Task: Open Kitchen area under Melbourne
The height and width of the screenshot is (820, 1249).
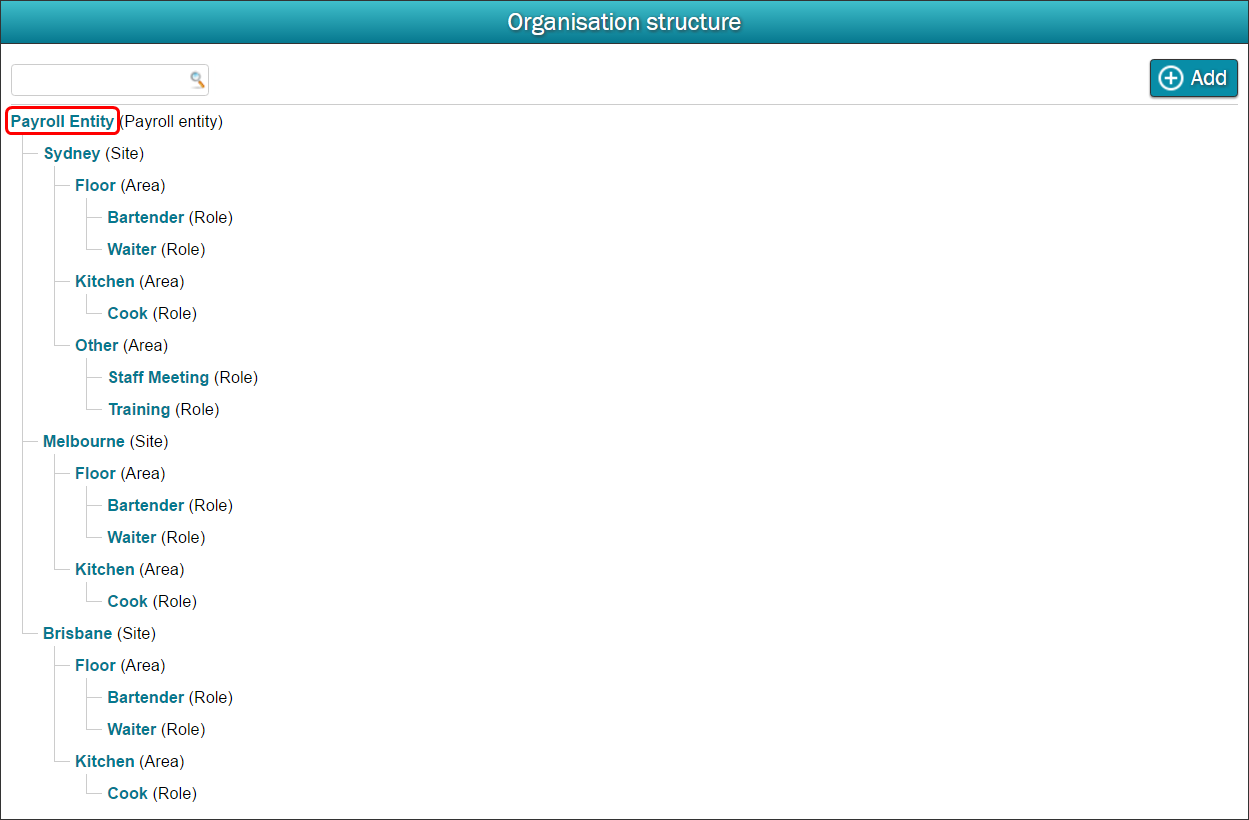Action: coord(105,569)
